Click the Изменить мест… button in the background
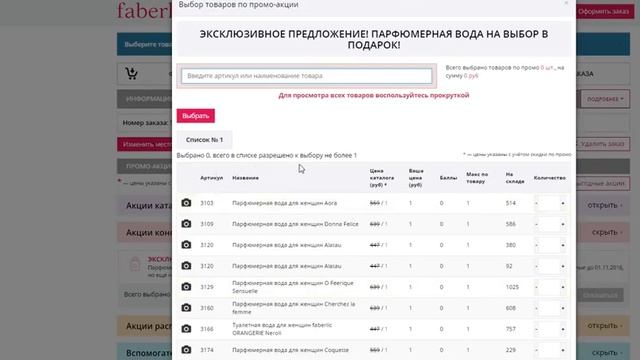Image resolution: width=640 pixels, height=360 pixels. pyautogui.click(x=145, y=144)
